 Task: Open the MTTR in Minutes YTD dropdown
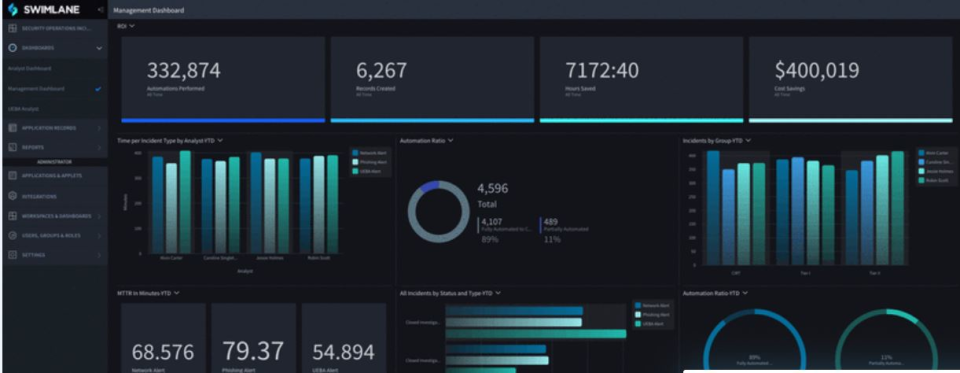click(x=176, y=293)
